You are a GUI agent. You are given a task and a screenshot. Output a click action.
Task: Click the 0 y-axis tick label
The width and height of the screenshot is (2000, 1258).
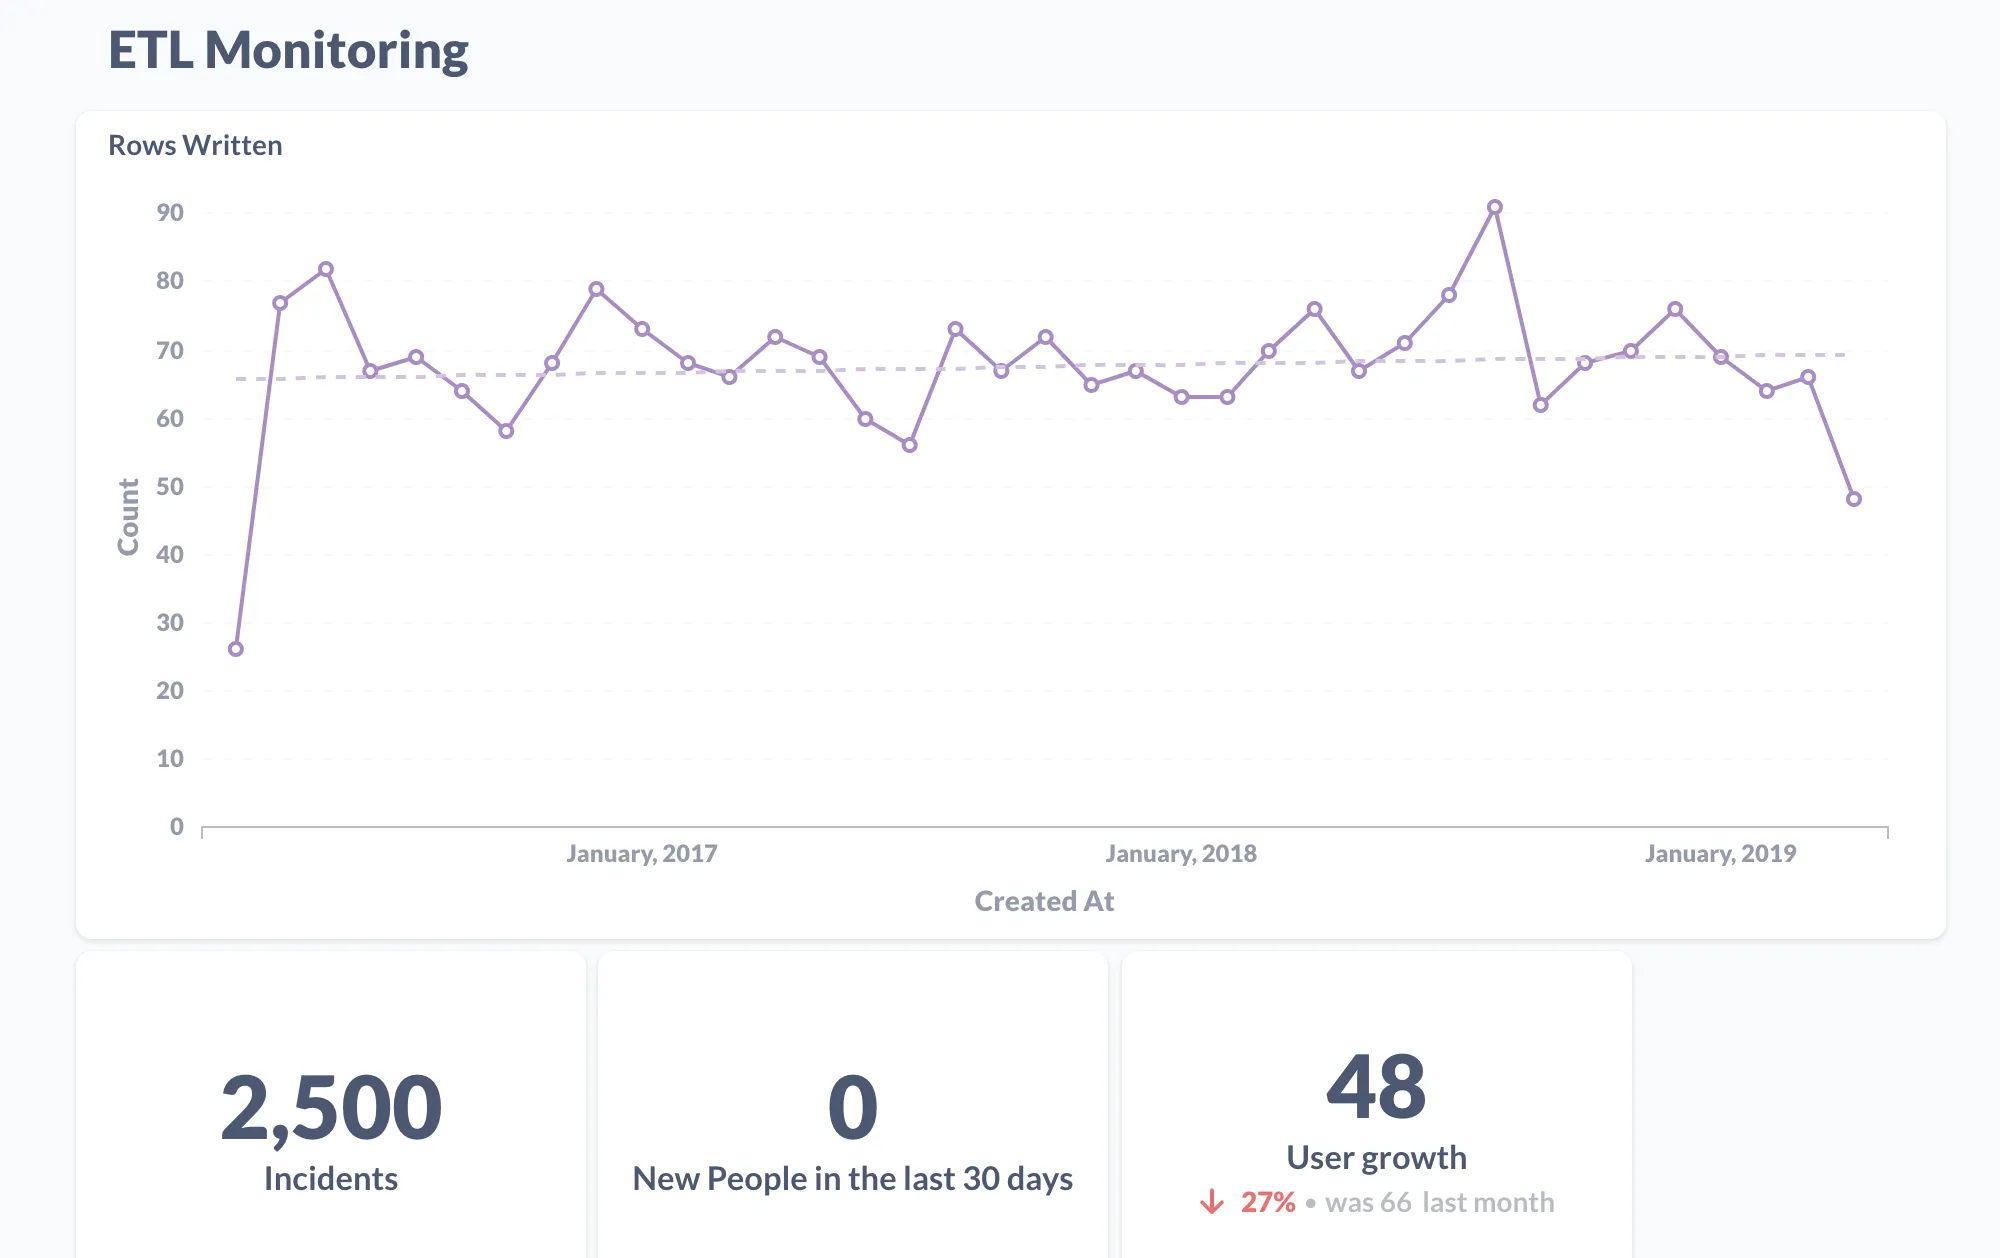177,826
